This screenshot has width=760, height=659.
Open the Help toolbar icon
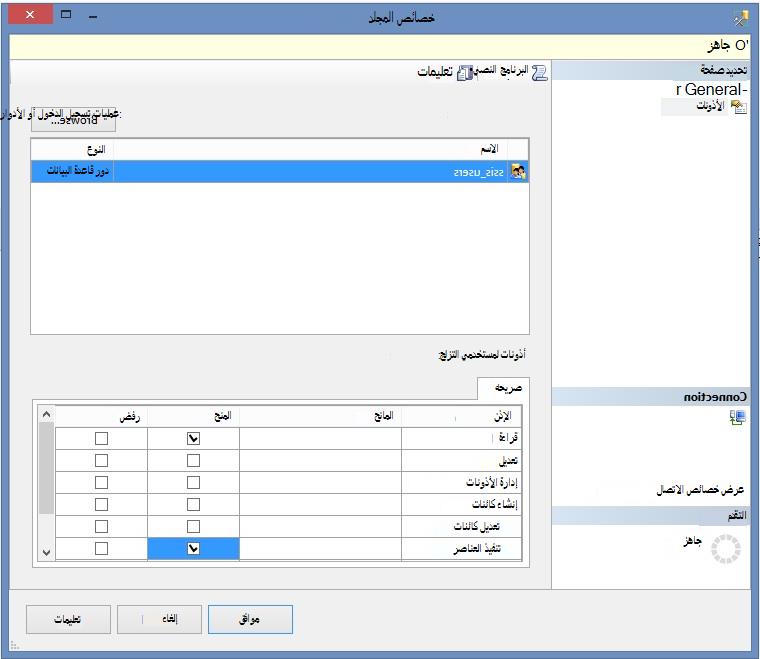464,73
